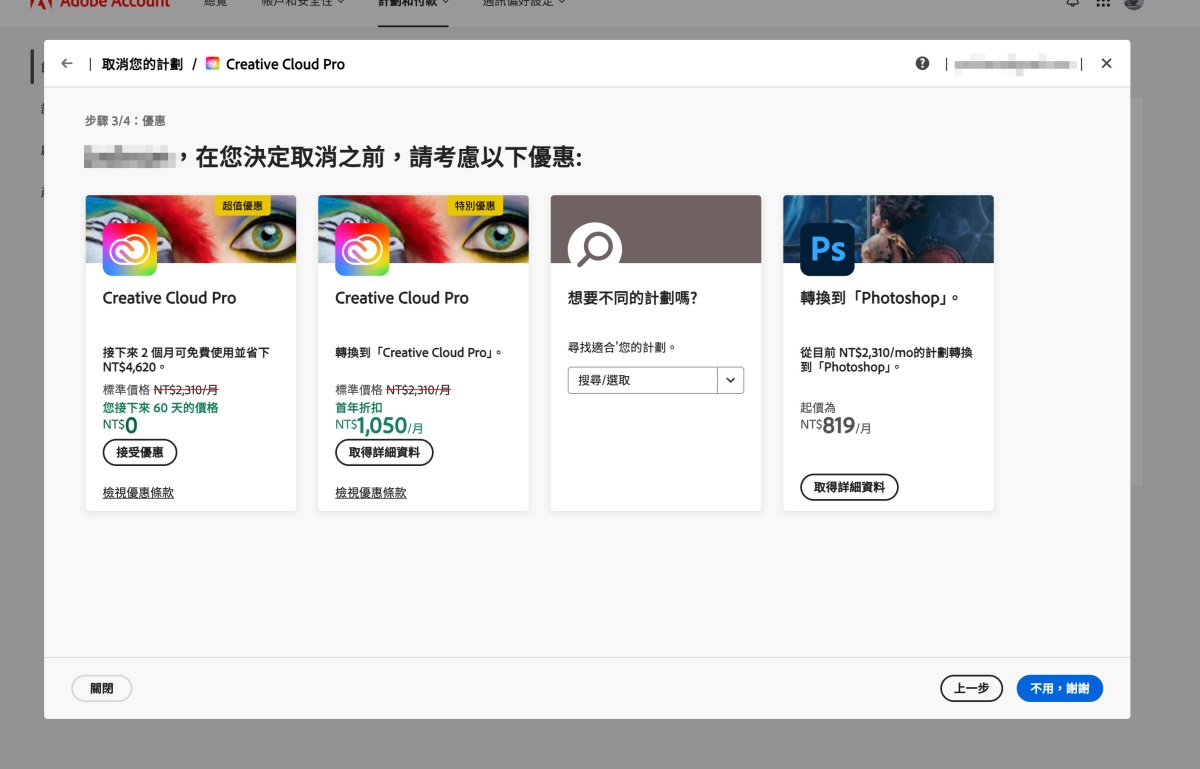Image resolution: width=1200 pixels, height=769 pixels.
Task: Click the 起價為 label
Action: click(818, 408)
